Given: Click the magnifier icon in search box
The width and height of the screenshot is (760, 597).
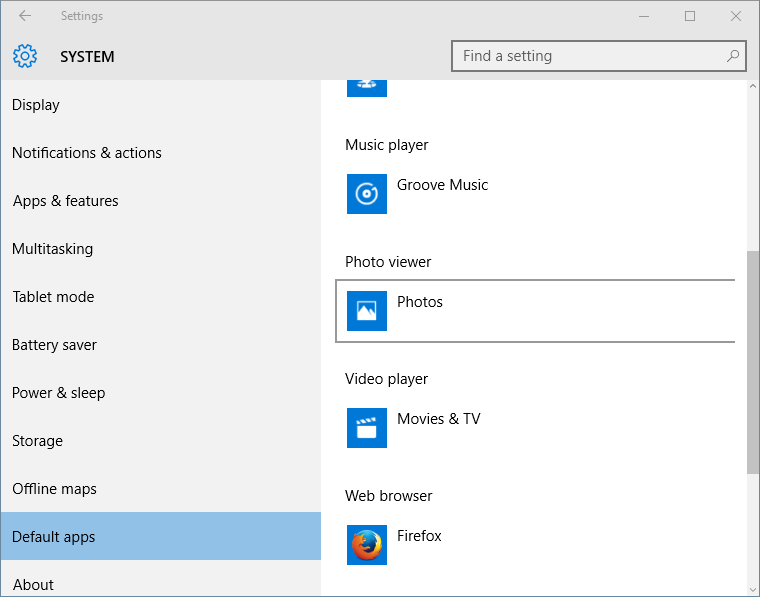Looking at the screenshot, I should click(733, 56).
